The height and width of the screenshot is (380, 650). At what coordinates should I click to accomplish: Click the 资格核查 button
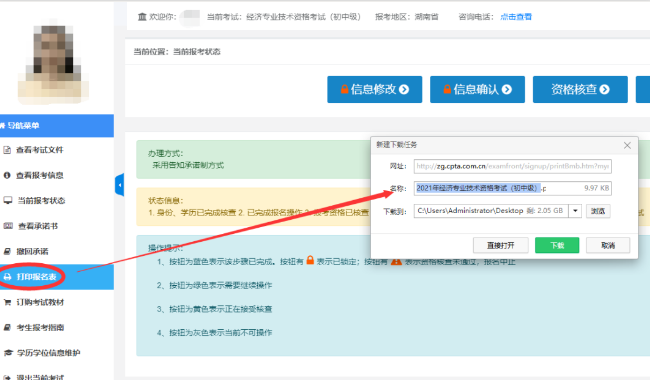point(580,89)
